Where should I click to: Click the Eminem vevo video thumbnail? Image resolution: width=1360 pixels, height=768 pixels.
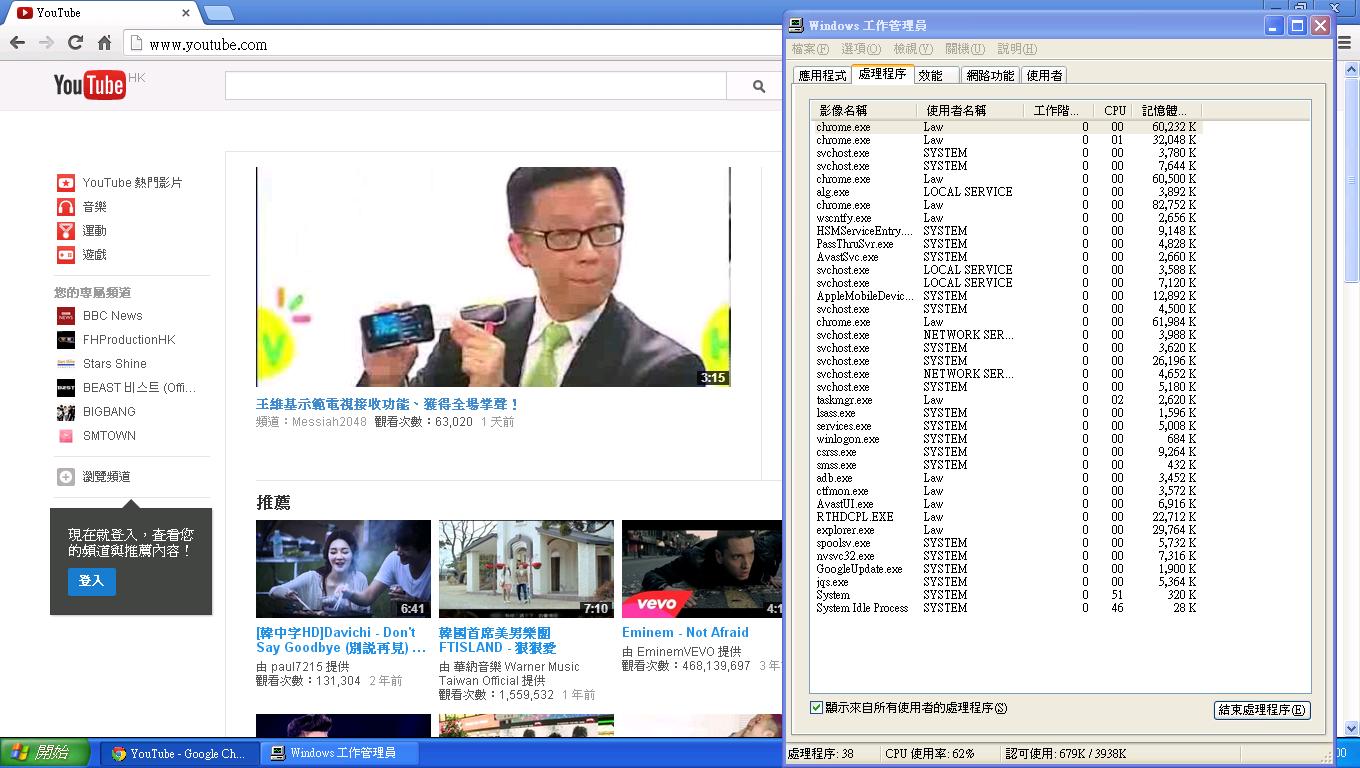tap(701, 569)
